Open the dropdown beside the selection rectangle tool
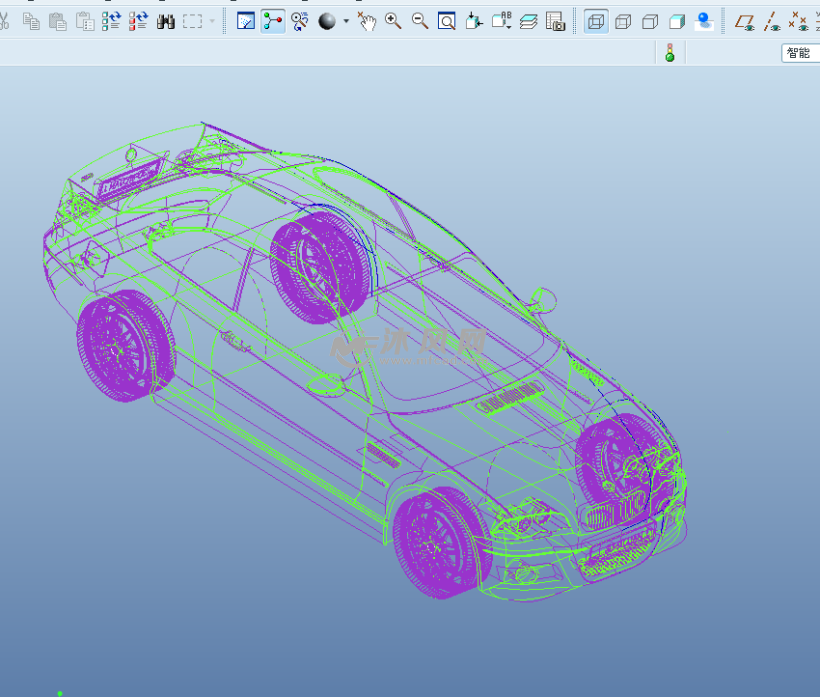This screenshot has width=820, height=697. click(x=212, y=20)
